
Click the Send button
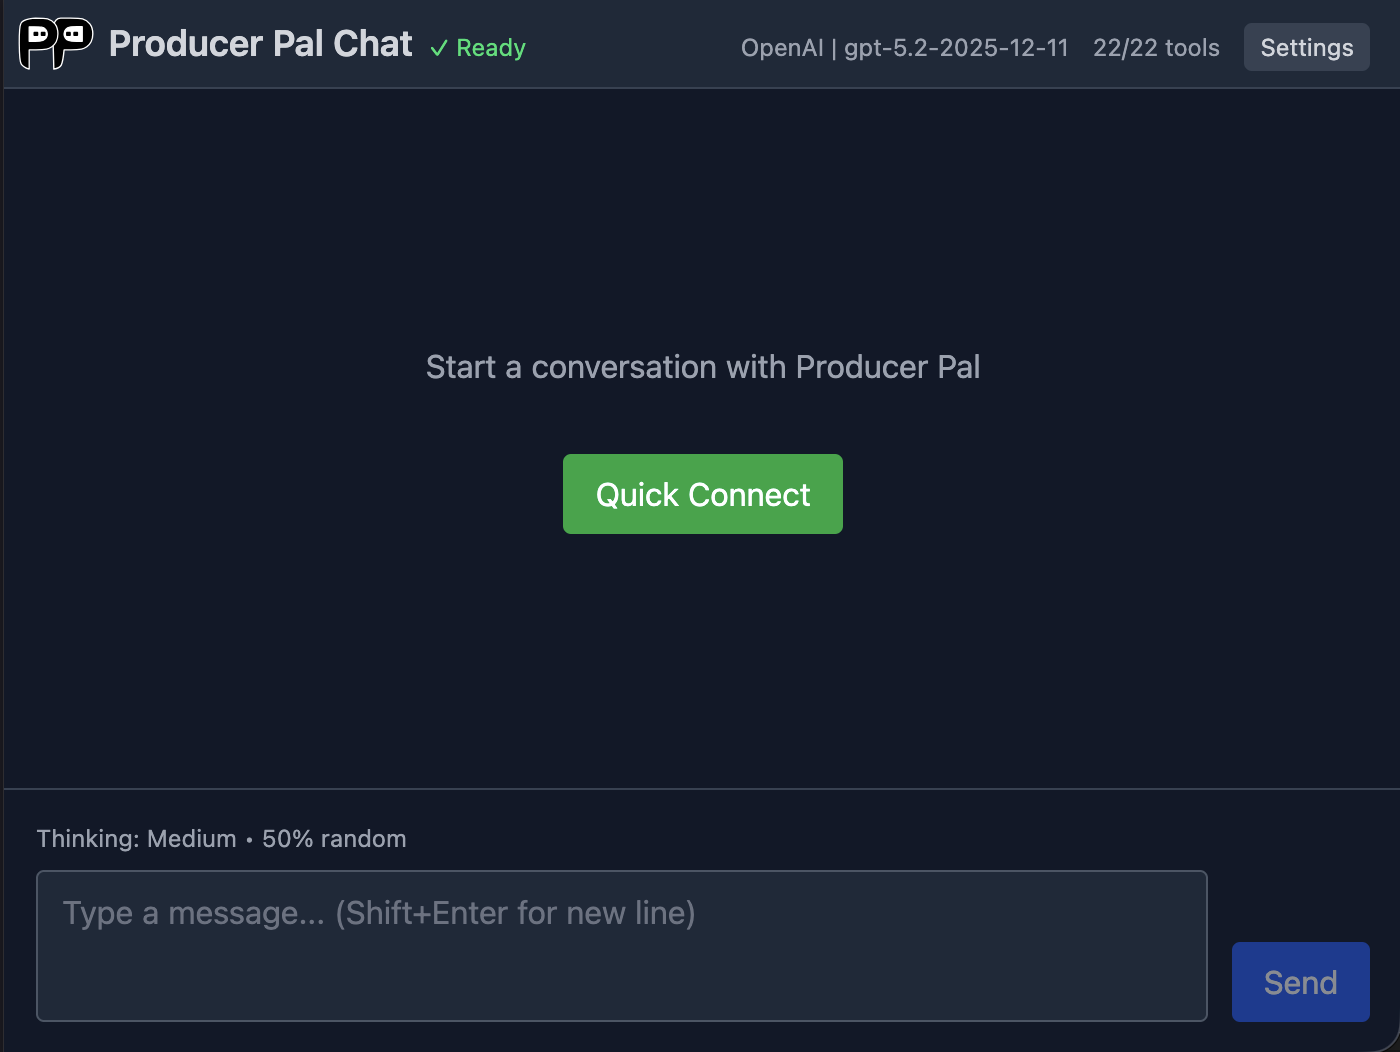tap(1300, 981)
